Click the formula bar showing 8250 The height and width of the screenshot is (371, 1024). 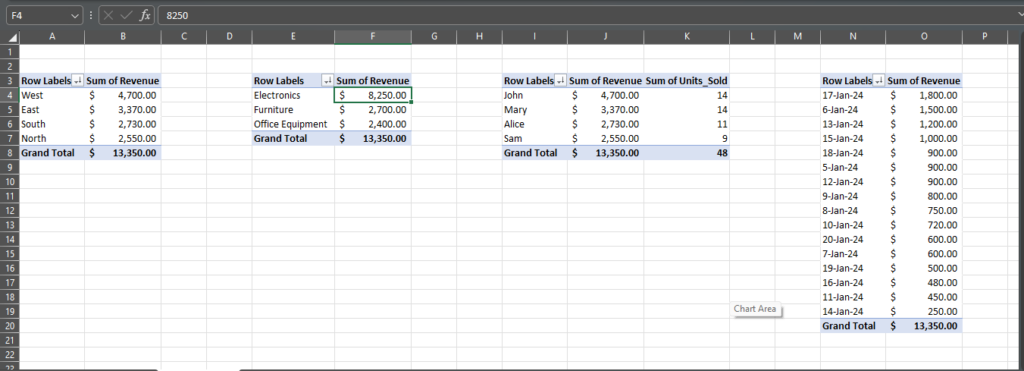588,15
